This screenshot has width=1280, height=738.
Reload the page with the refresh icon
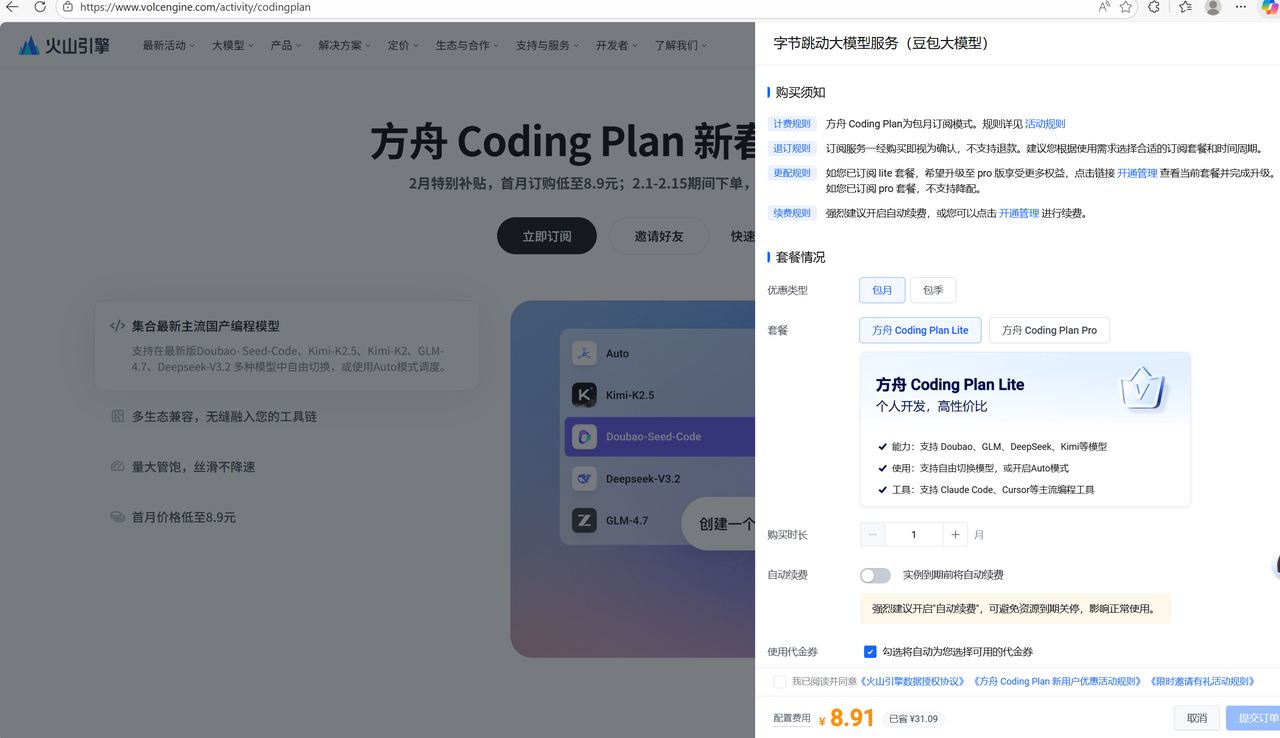pyautogui.click(x=40, y=7)
